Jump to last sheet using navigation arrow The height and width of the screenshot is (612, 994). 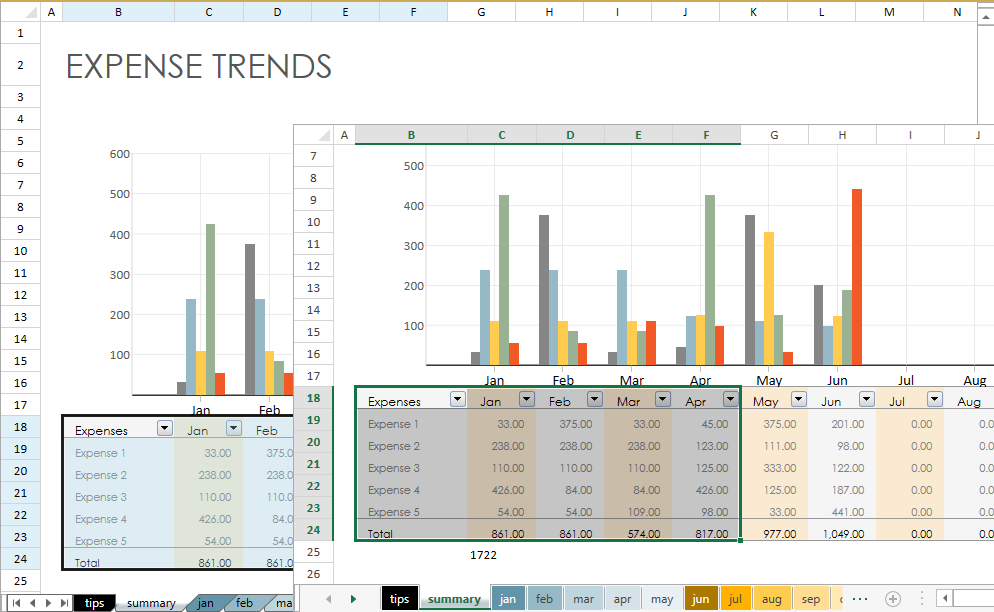coord(65,603)
